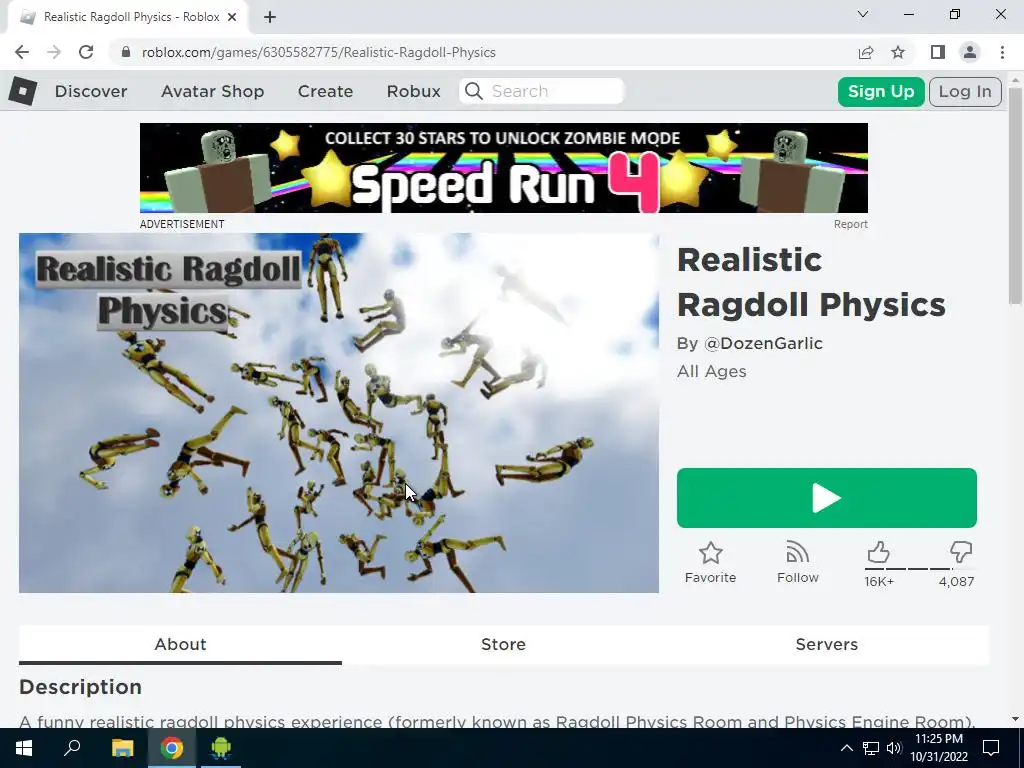1024x768 pixels.
Task: Open the tab search dropdown chevron
Action: click(863, 14)
